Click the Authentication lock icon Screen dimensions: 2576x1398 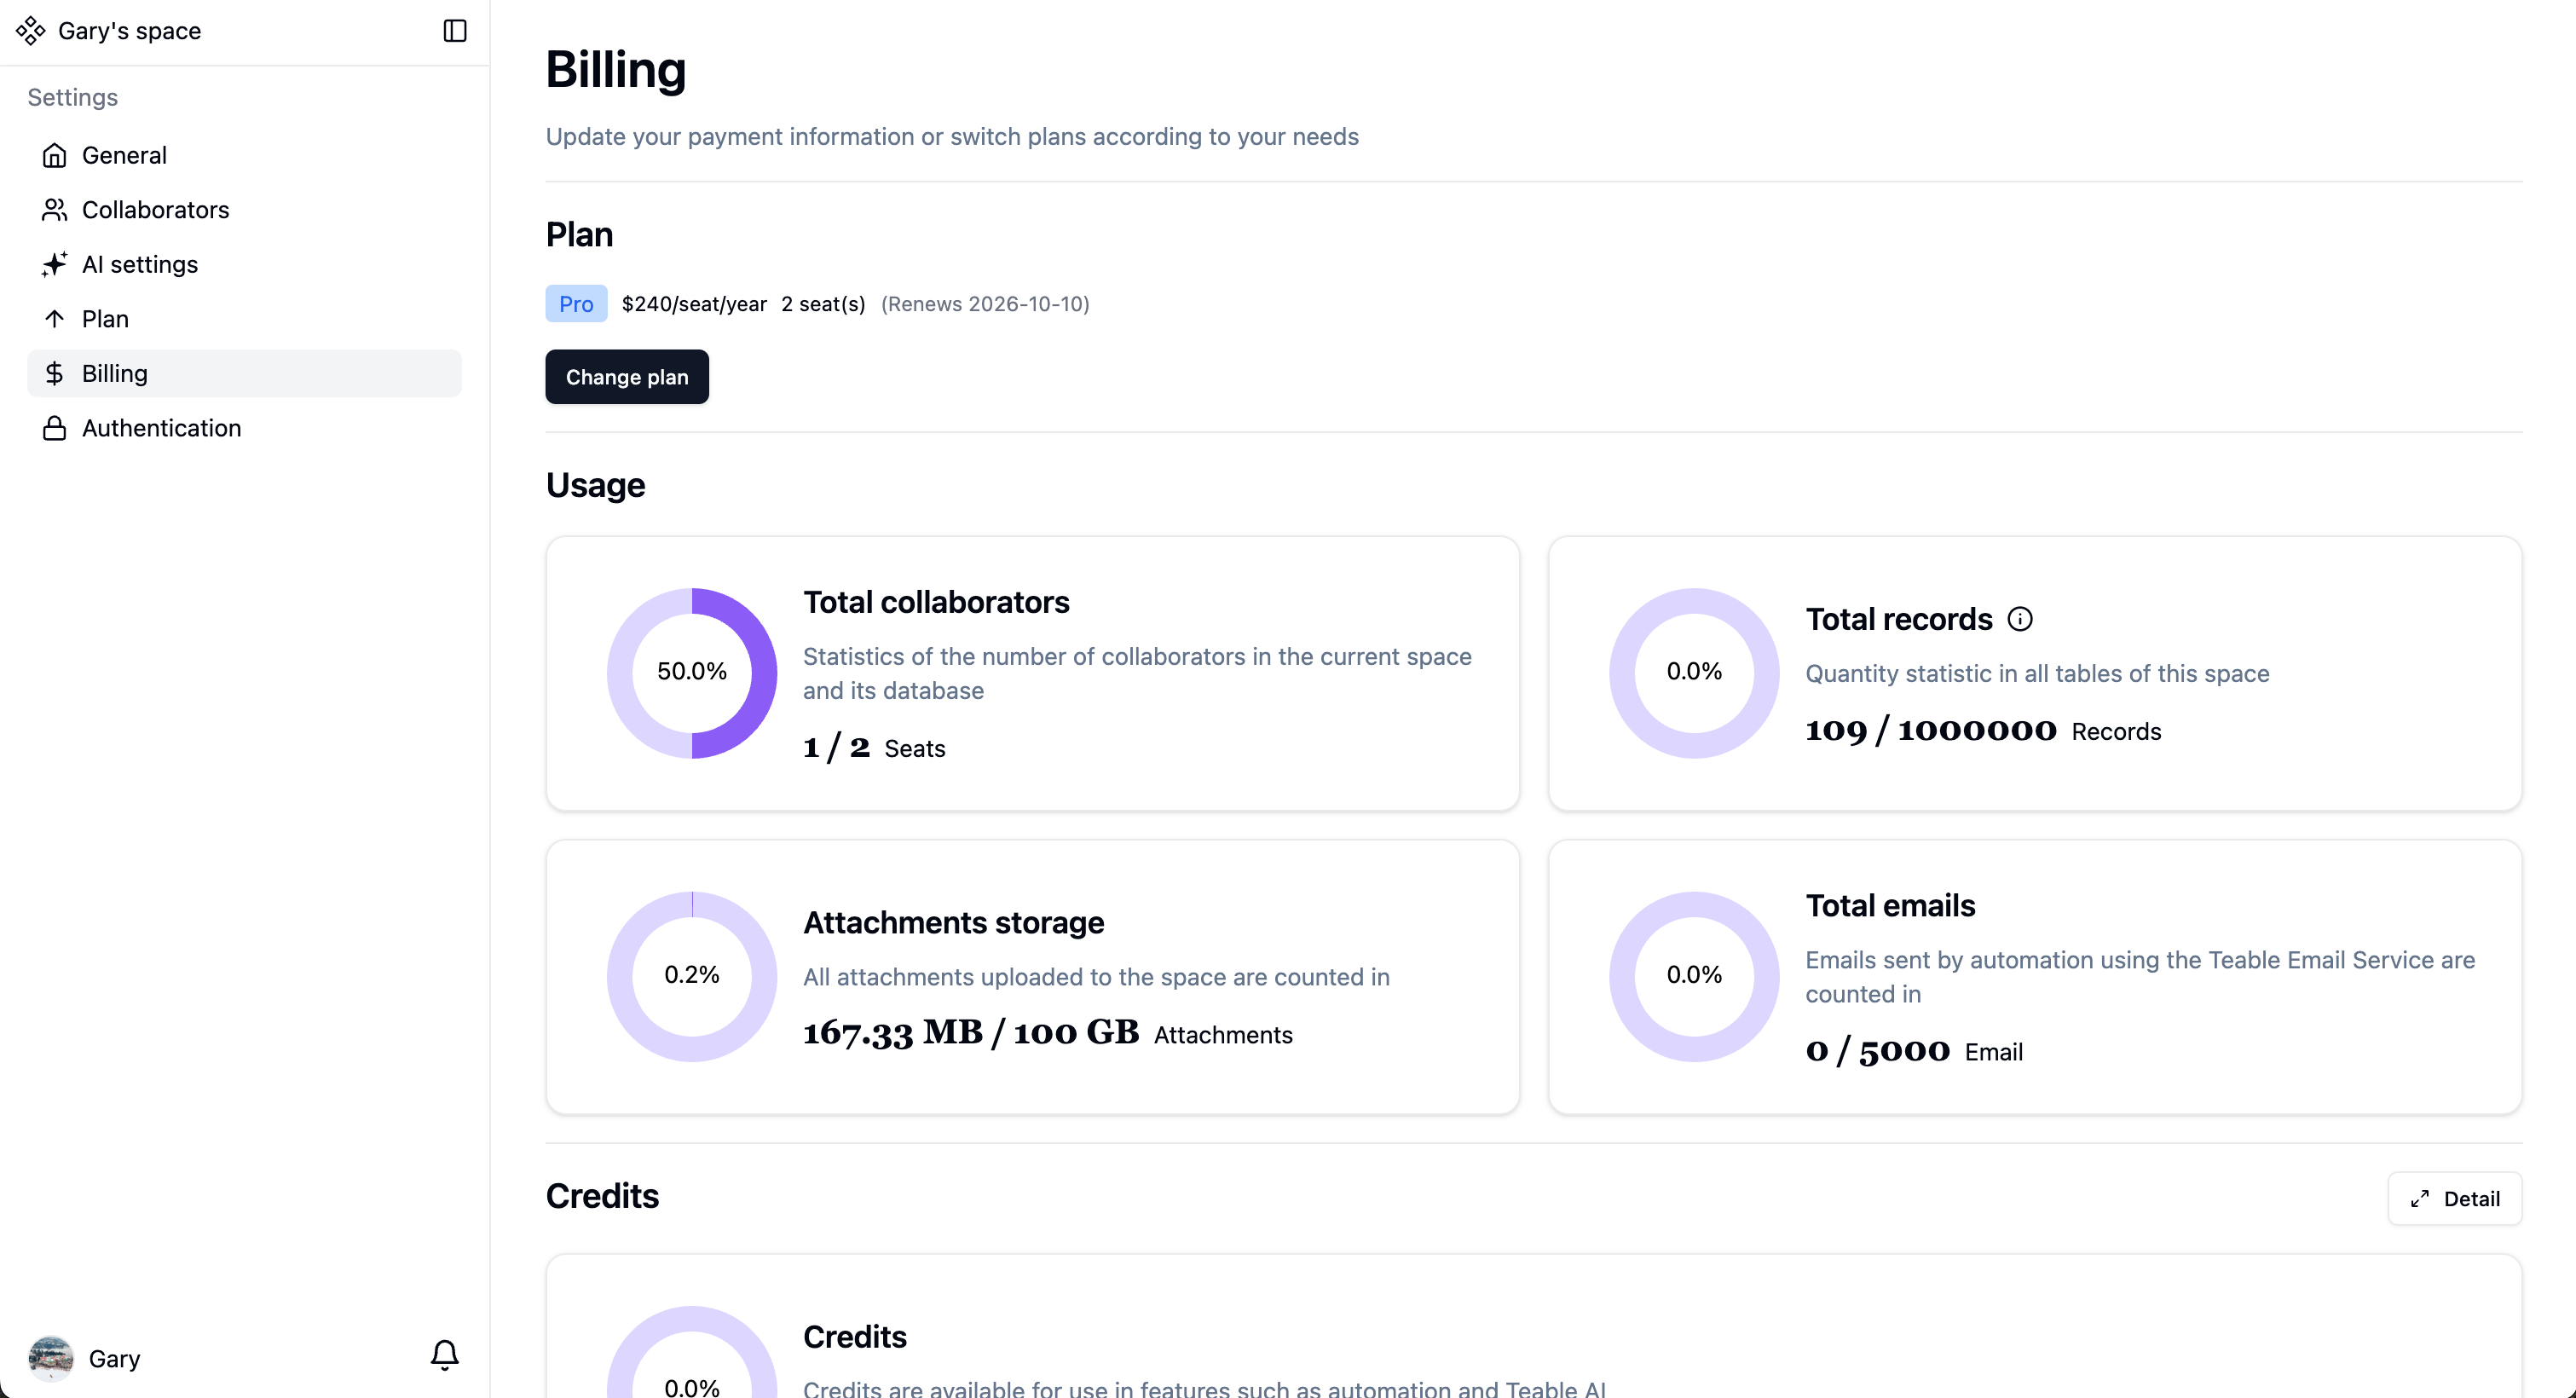[x=54, y=428]
